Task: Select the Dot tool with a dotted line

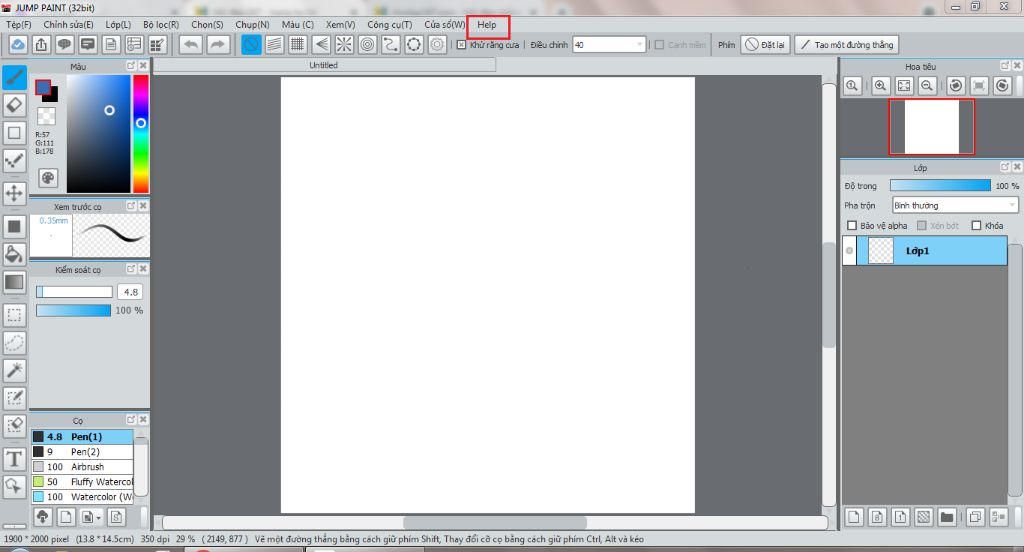Action: coord(14,161)
